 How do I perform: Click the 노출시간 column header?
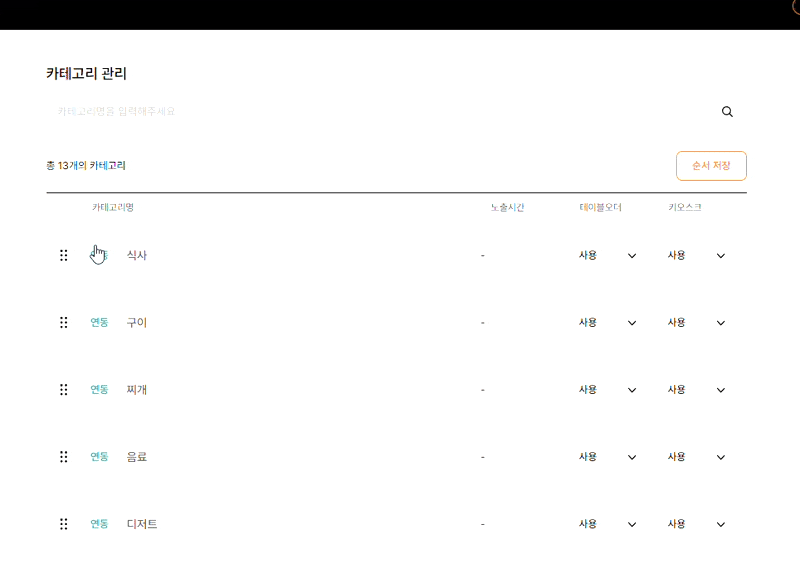507,207
